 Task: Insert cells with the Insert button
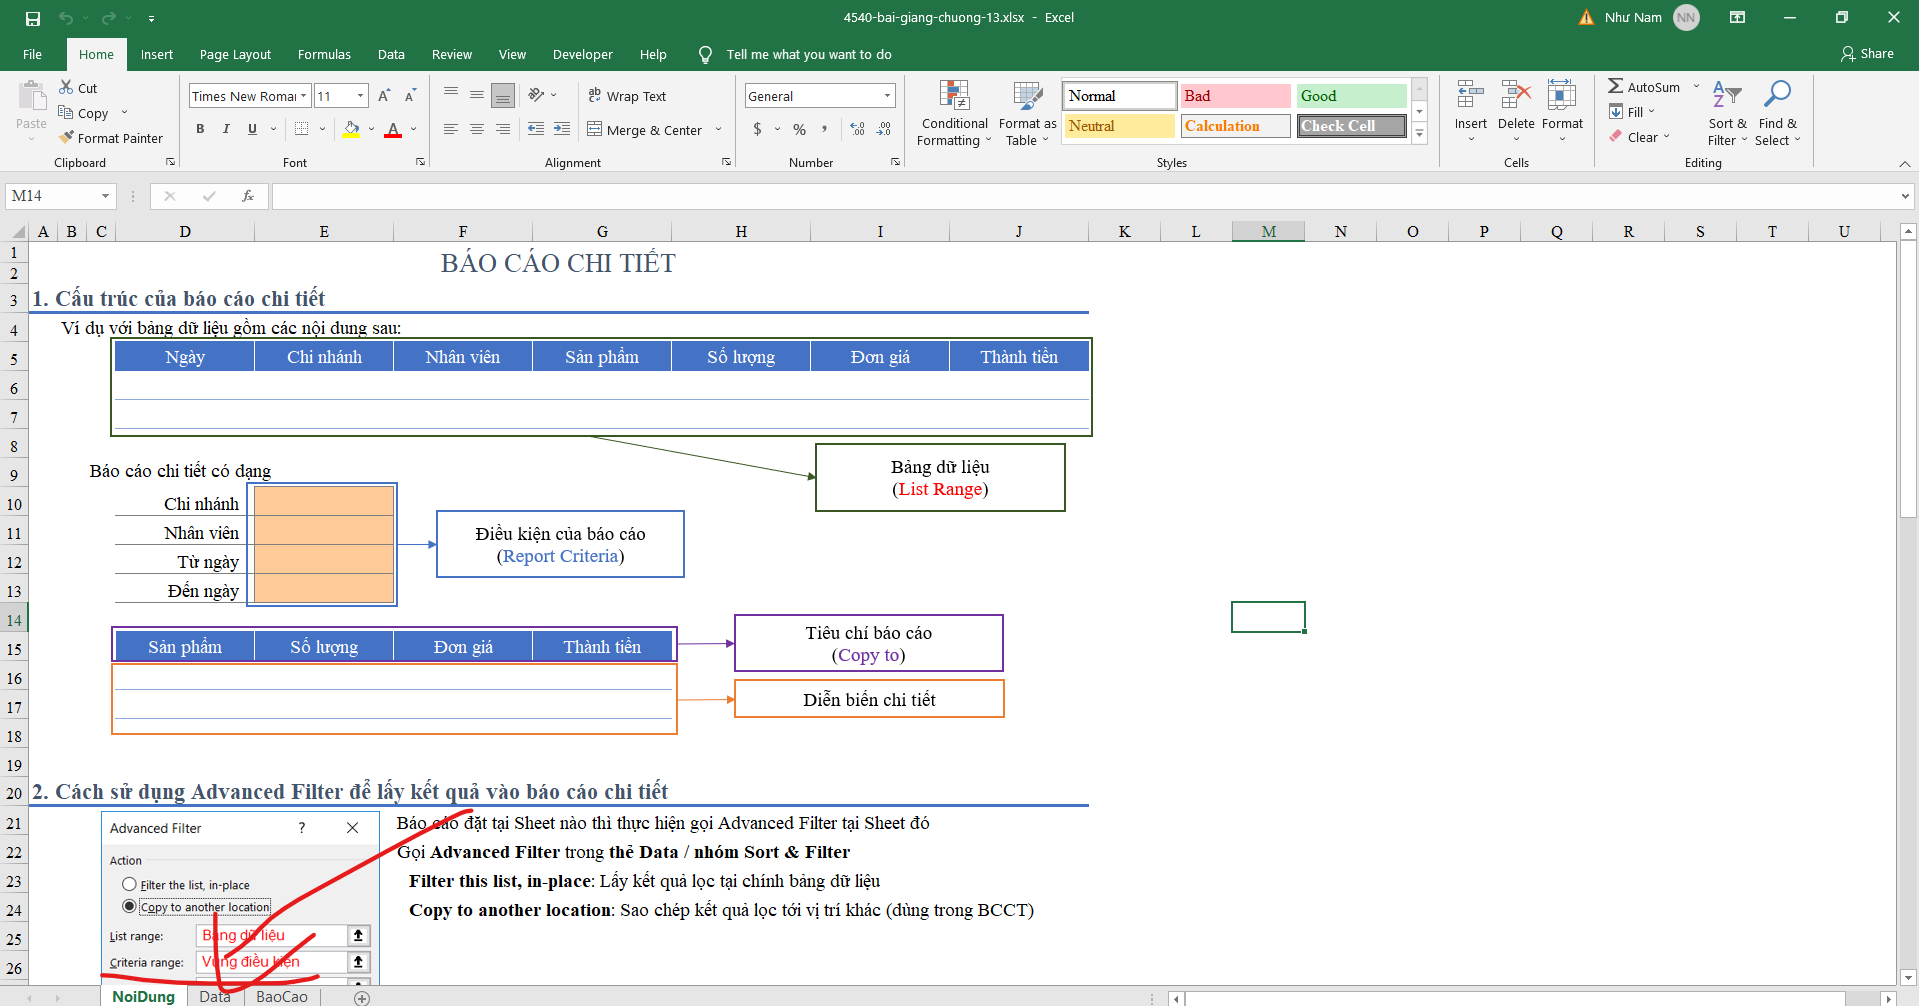point(1470,112)
